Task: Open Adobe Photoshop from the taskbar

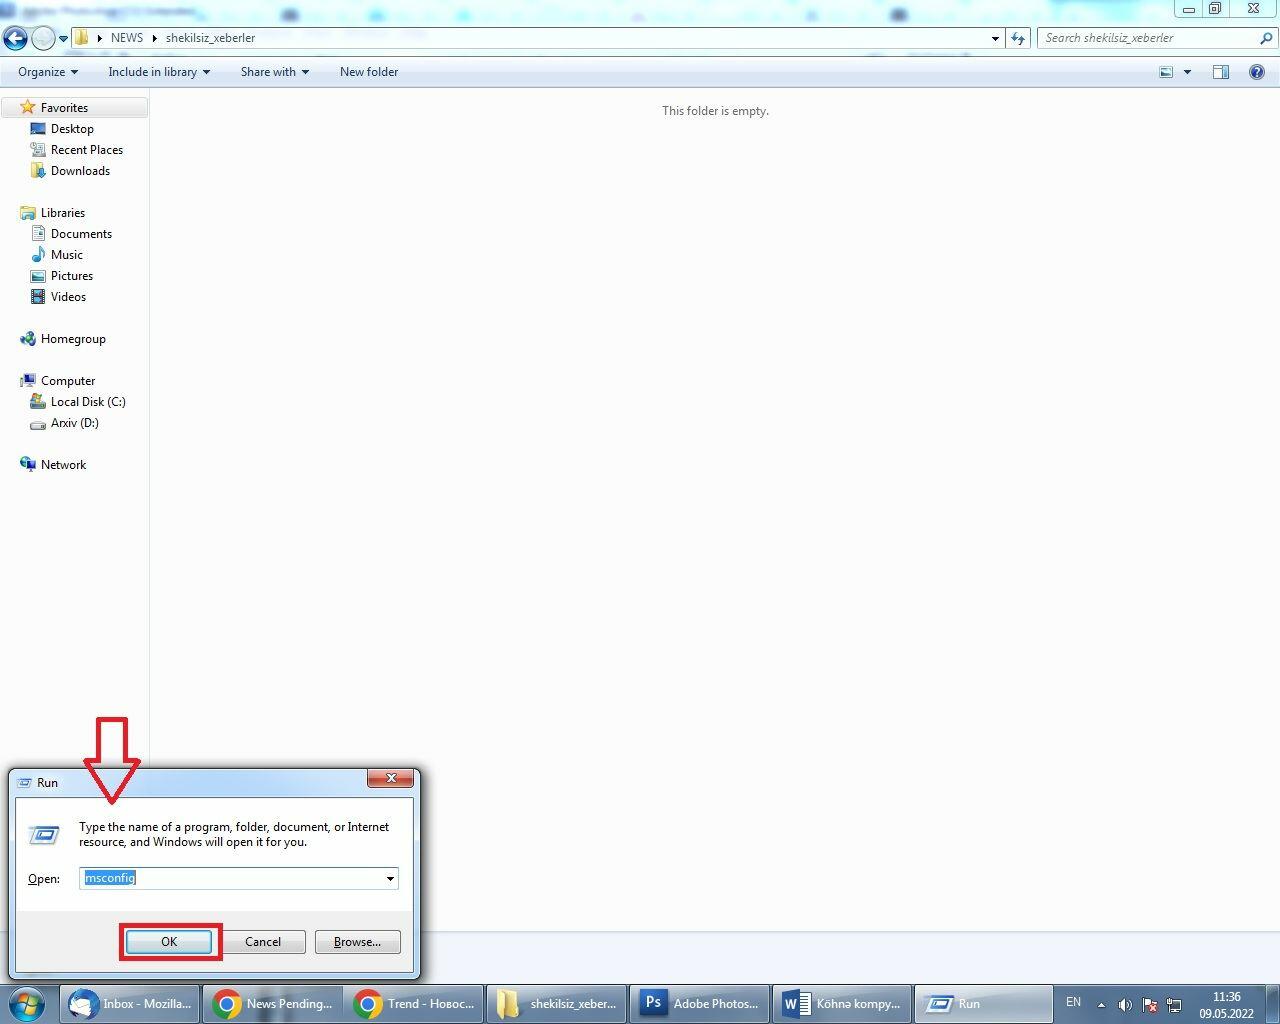Action: (700, 1003)
